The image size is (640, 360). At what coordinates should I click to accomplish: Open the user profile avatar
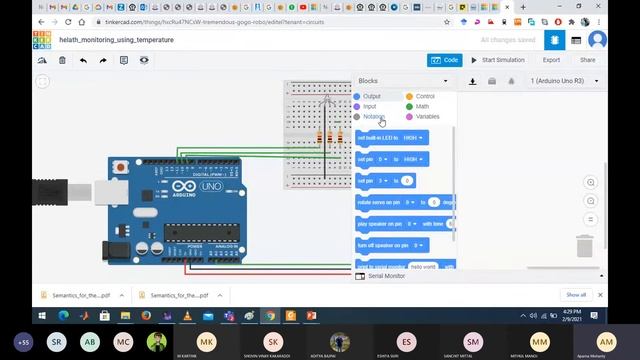(597, 40)
